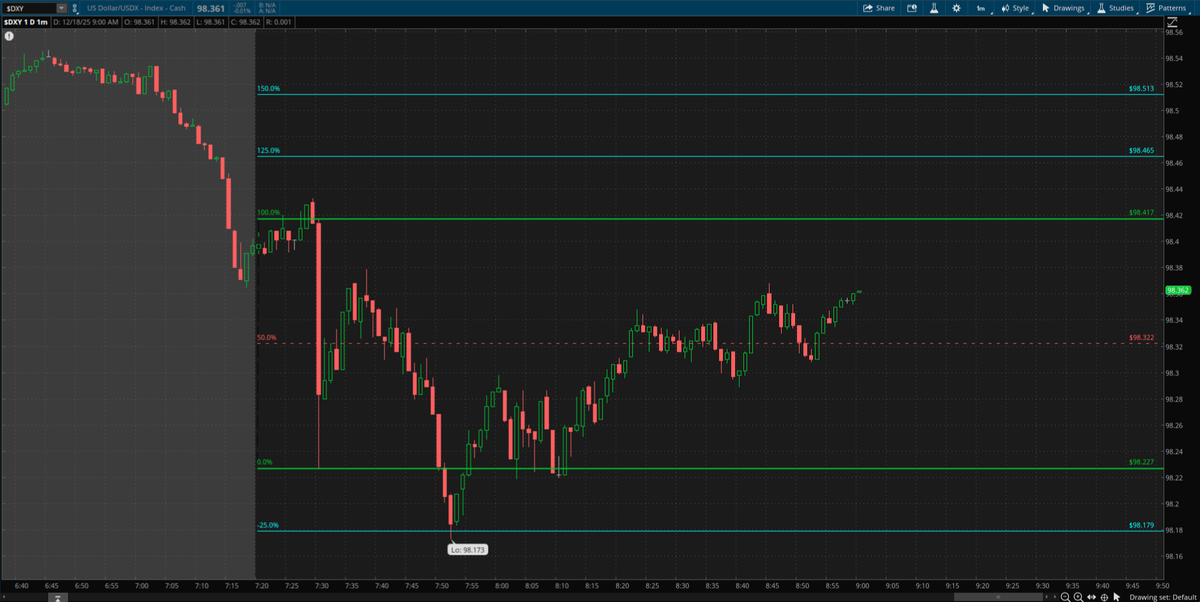Open chart settings gear icon
1200x602 pixels.
(957, 7)
